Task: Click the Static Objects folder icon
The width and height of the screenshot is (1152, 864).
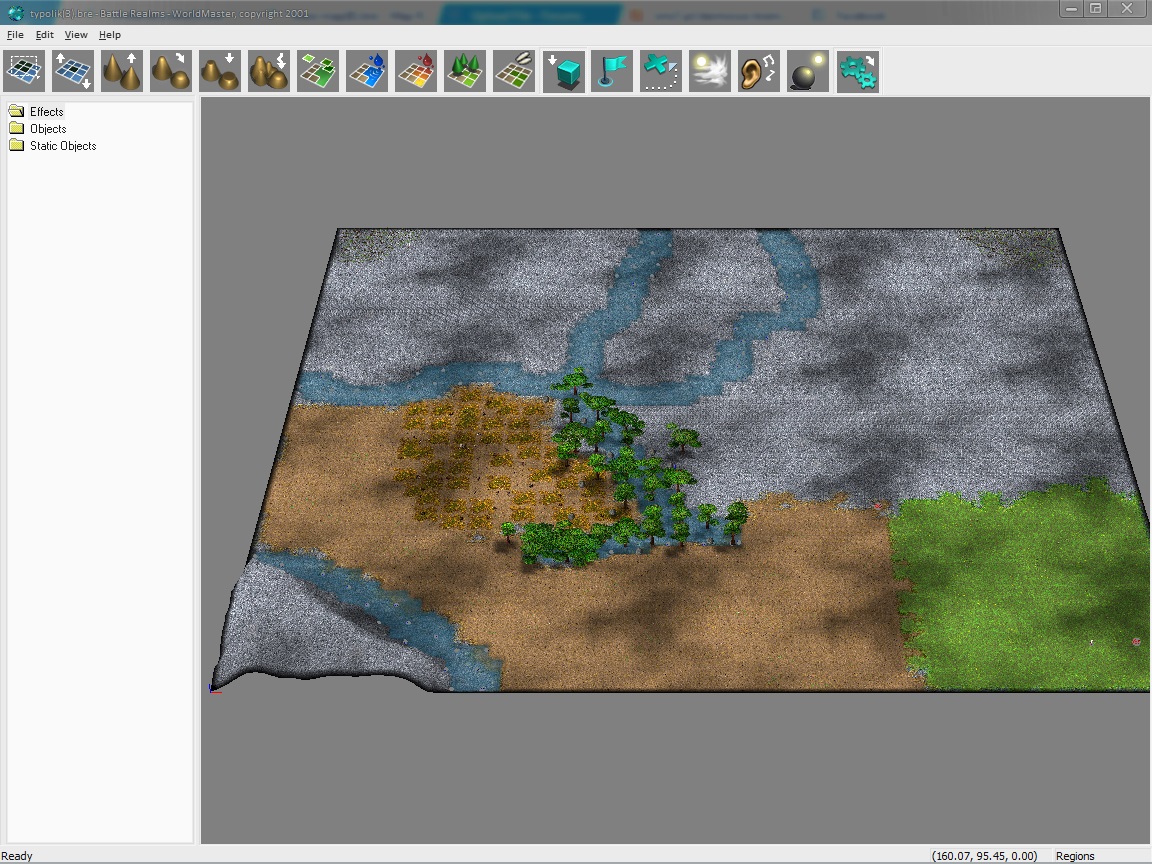Action: (16, 145)
